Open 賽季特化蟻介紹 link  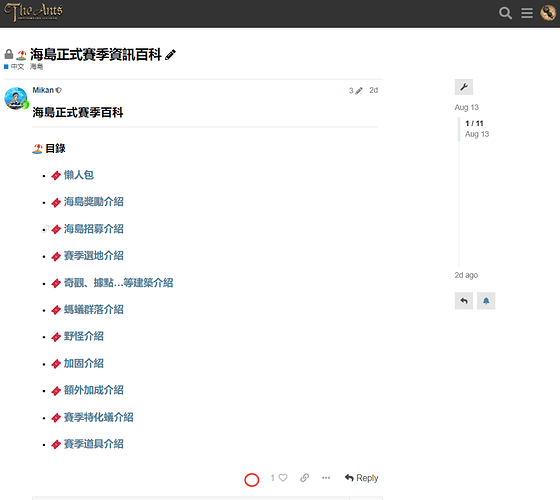click(99, 417)
